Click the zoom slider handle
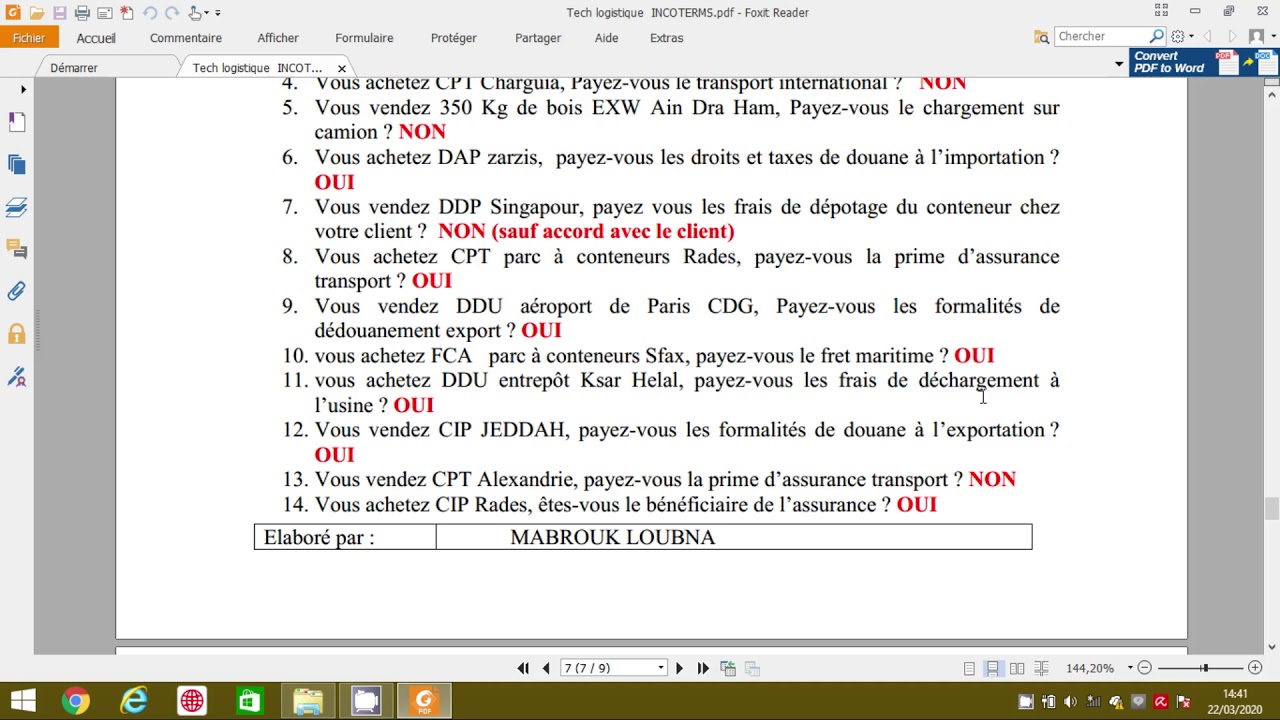 click(1205, 668)
